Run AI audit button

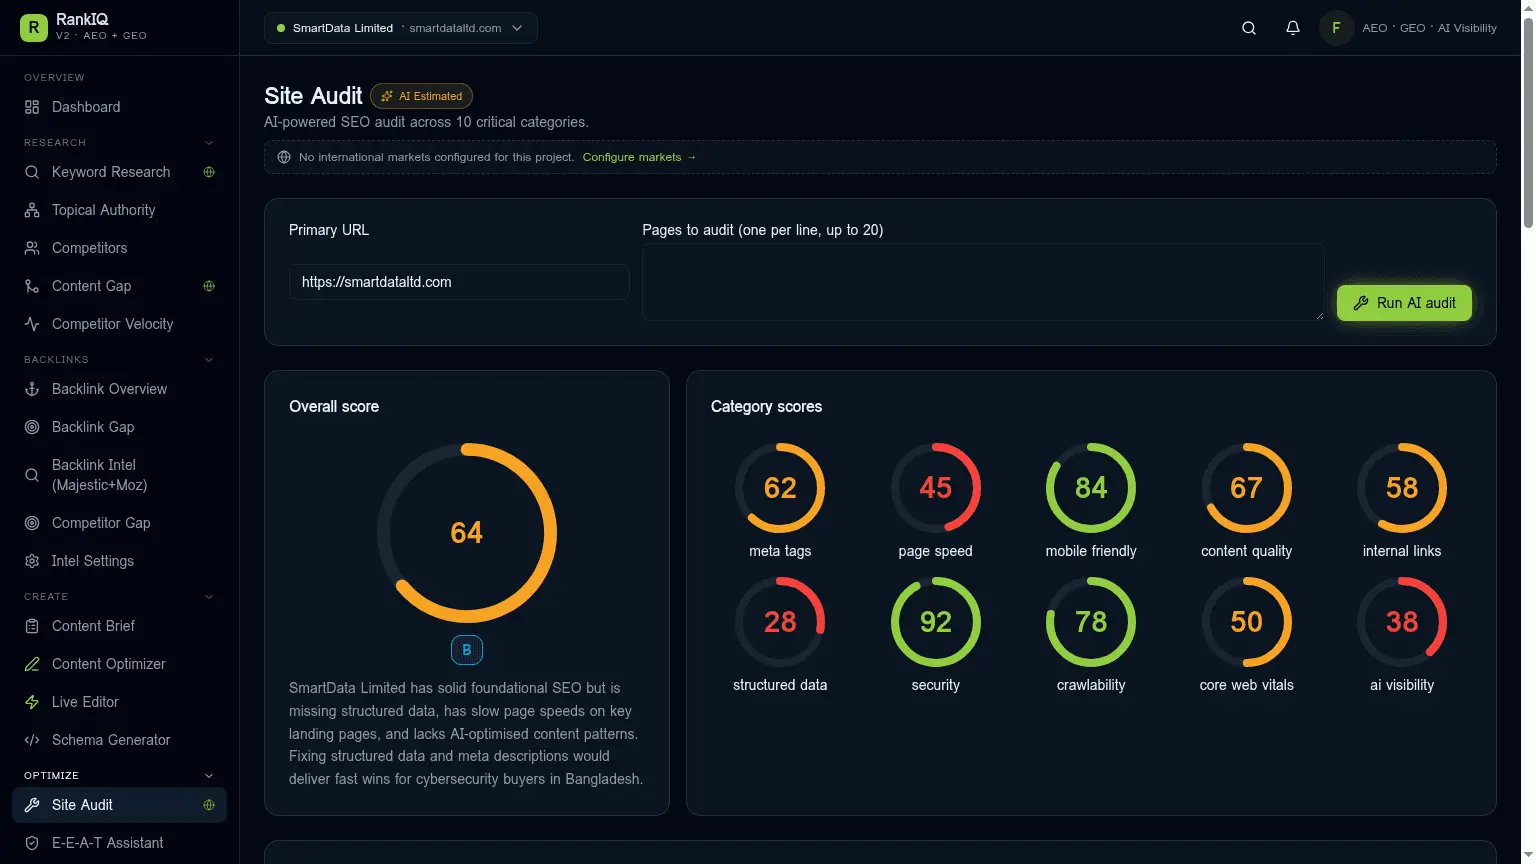tap(1404, 303)
